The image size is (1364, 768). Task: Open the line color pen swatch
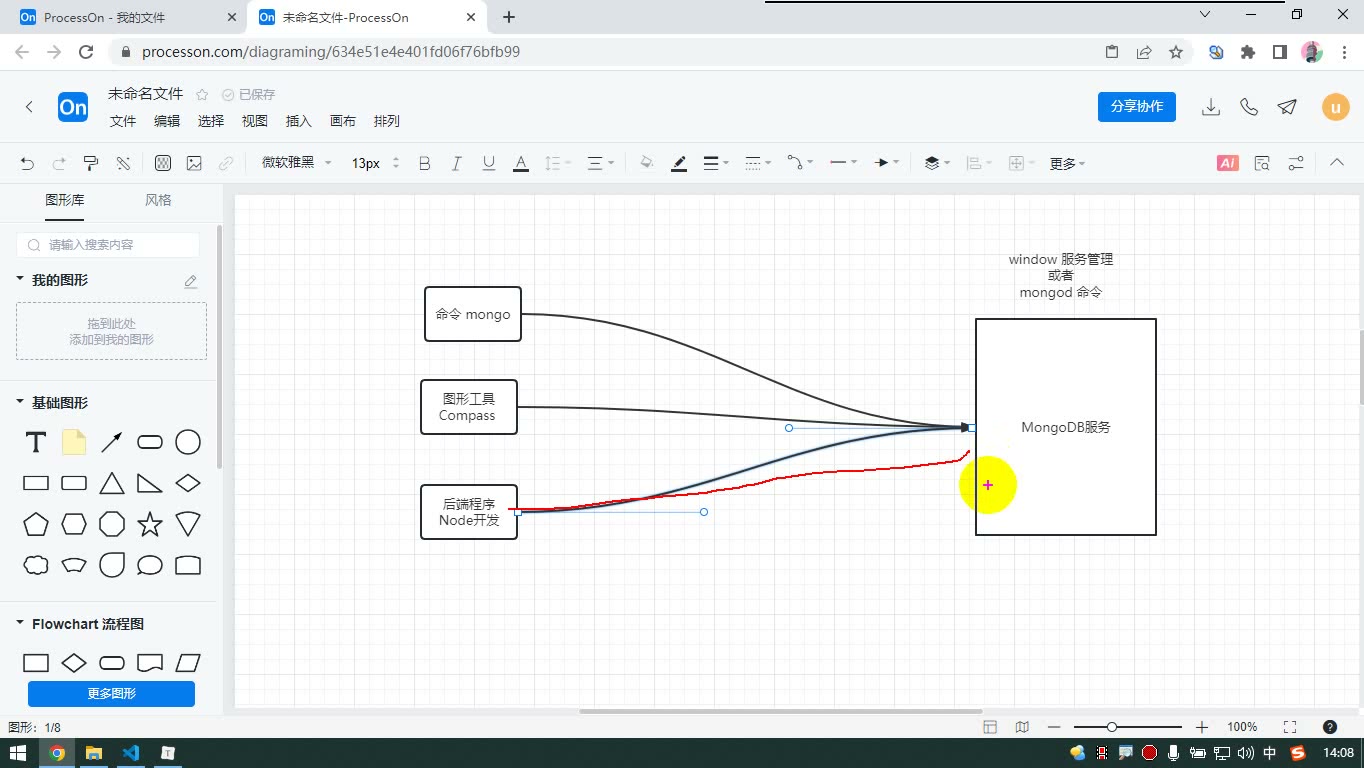tap(679, 163)
